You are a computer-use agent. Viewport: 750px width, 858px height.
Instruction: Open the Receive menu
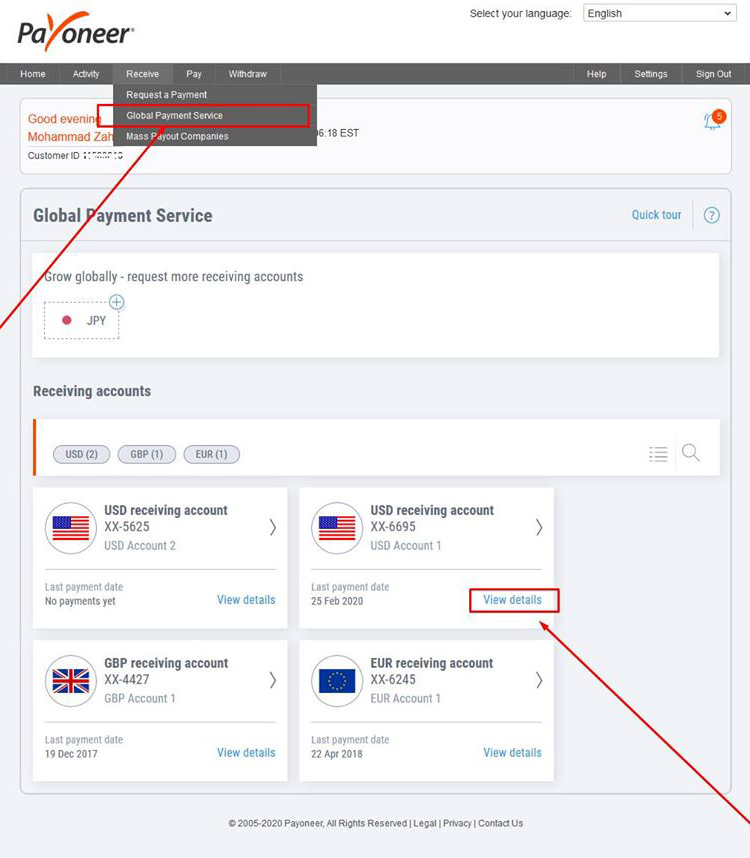[143, 74]
